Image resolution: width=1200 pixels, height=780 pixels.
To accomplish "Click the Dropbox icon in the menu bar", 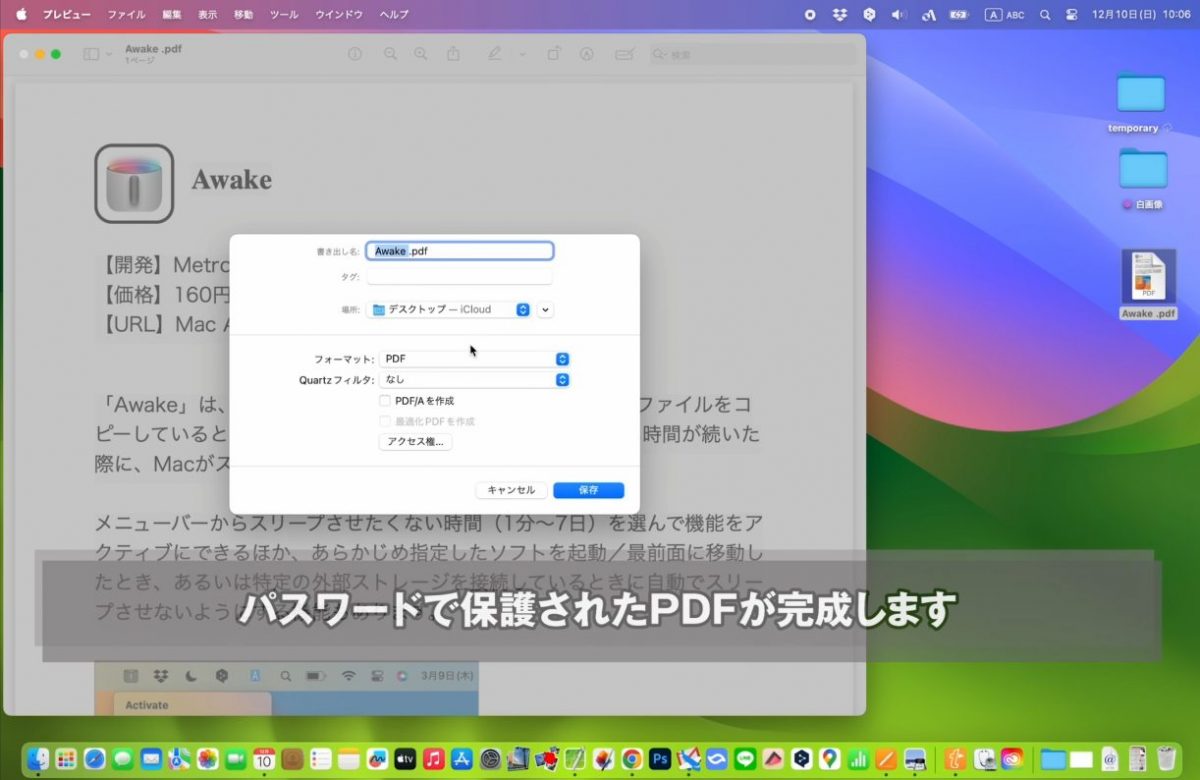I will 840,15.
